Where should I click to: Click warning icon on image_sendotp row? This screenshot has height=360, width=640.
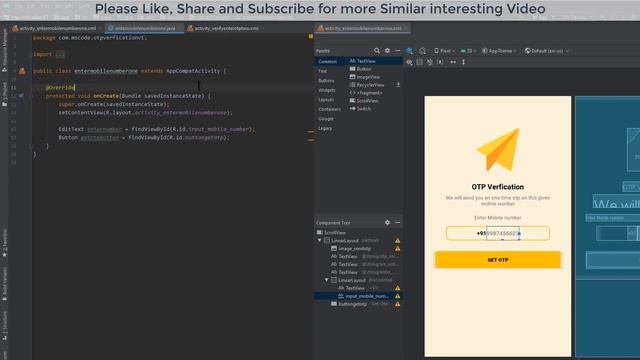[x=398, y=249]
